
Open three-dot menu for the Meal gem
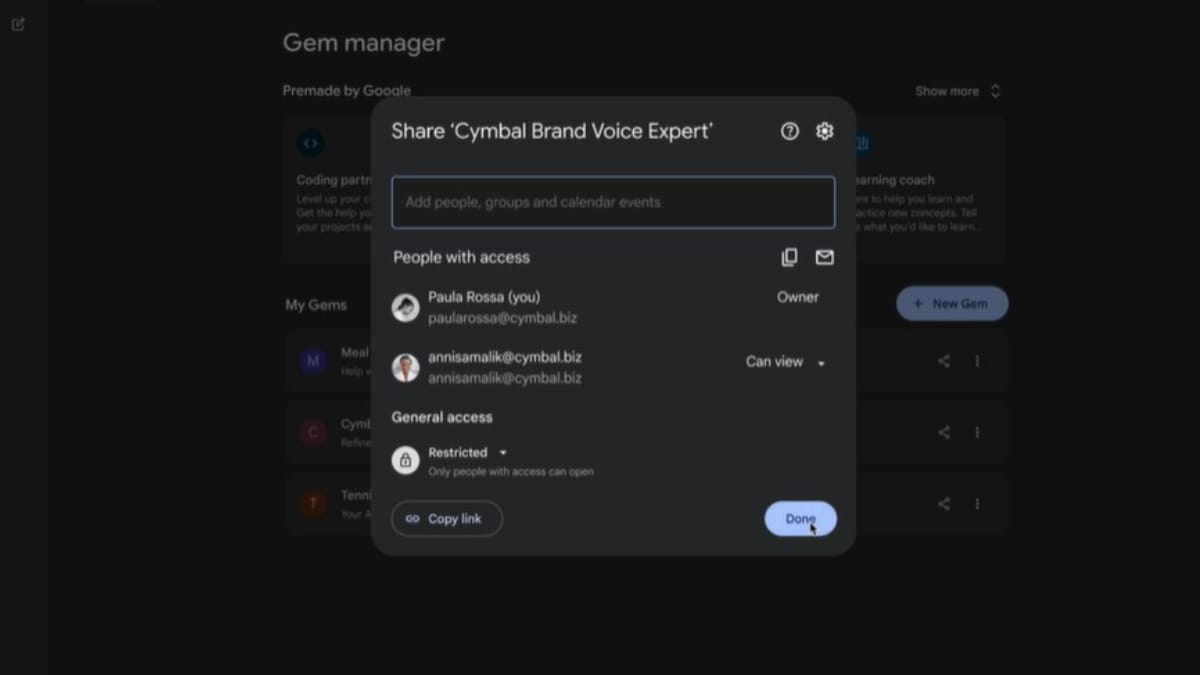(977, 361)
